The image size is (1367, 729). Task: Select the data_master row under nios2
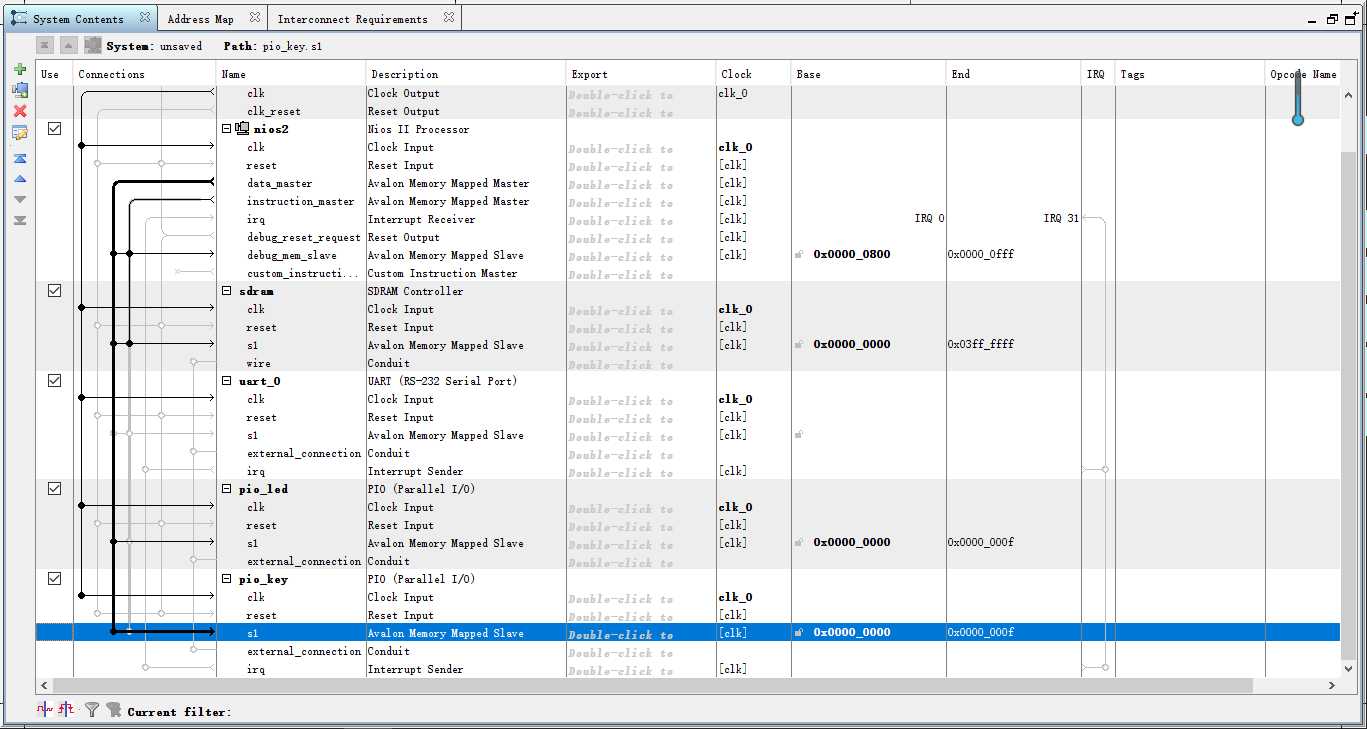[x=688, y=183]
